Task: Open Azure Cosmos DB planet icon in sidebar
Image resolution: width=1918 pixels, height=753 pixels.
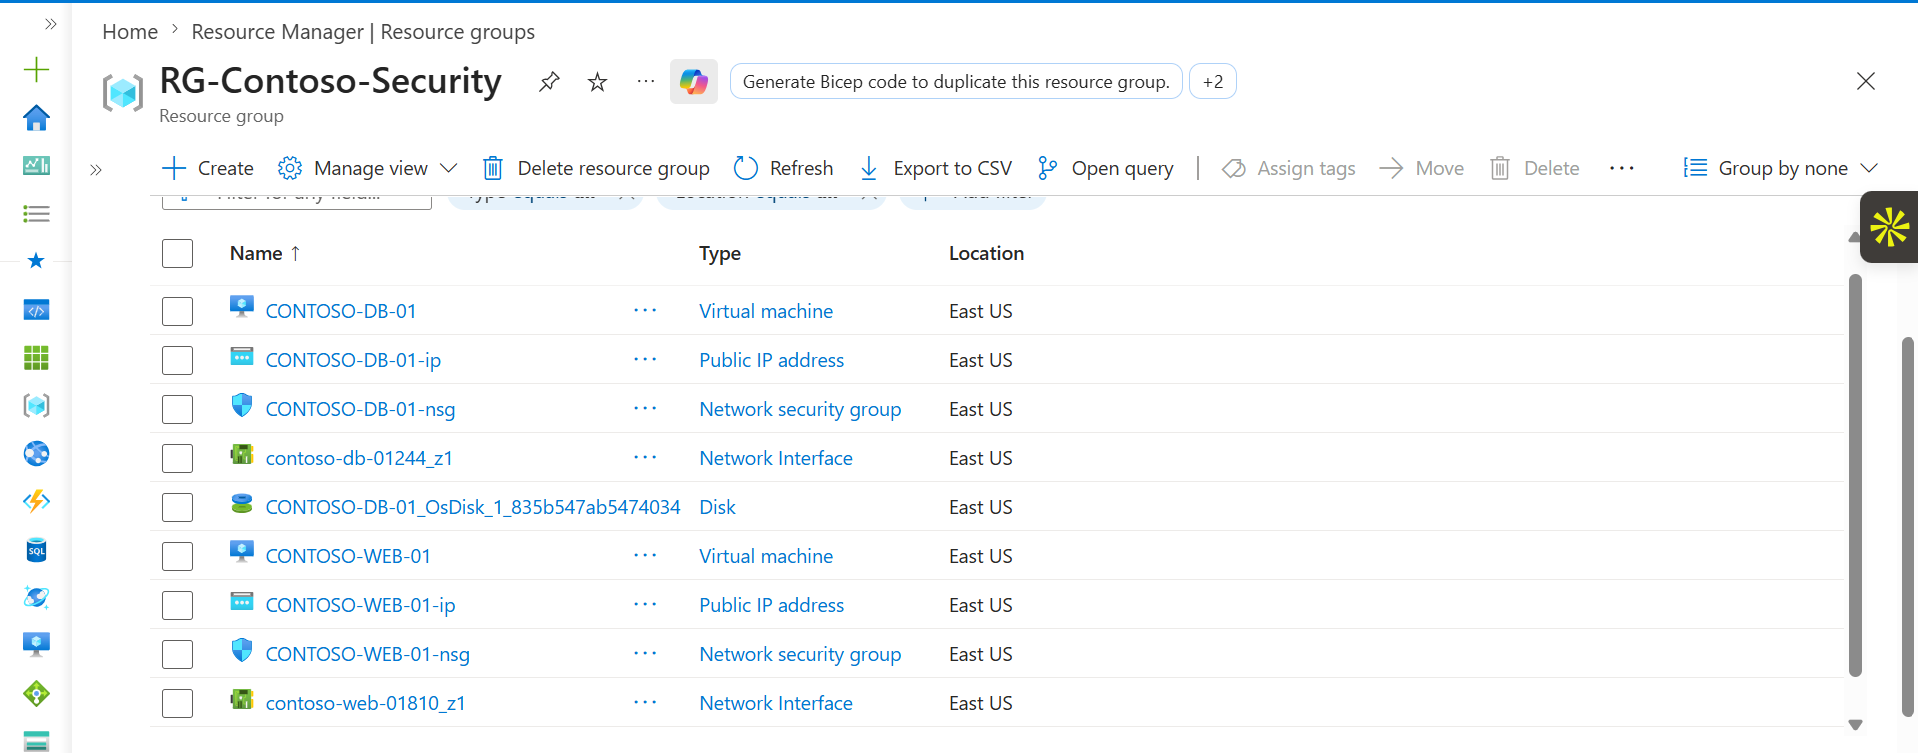Action: click(36, 597)
